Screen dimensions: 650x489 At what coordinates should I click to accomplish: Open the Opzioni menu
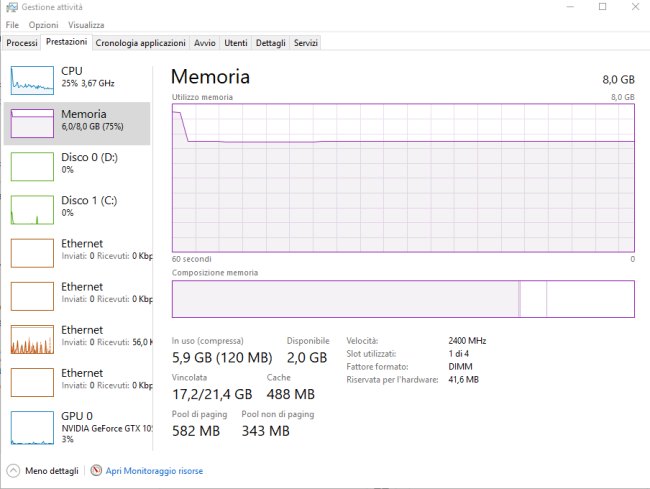tap(44, 25)
